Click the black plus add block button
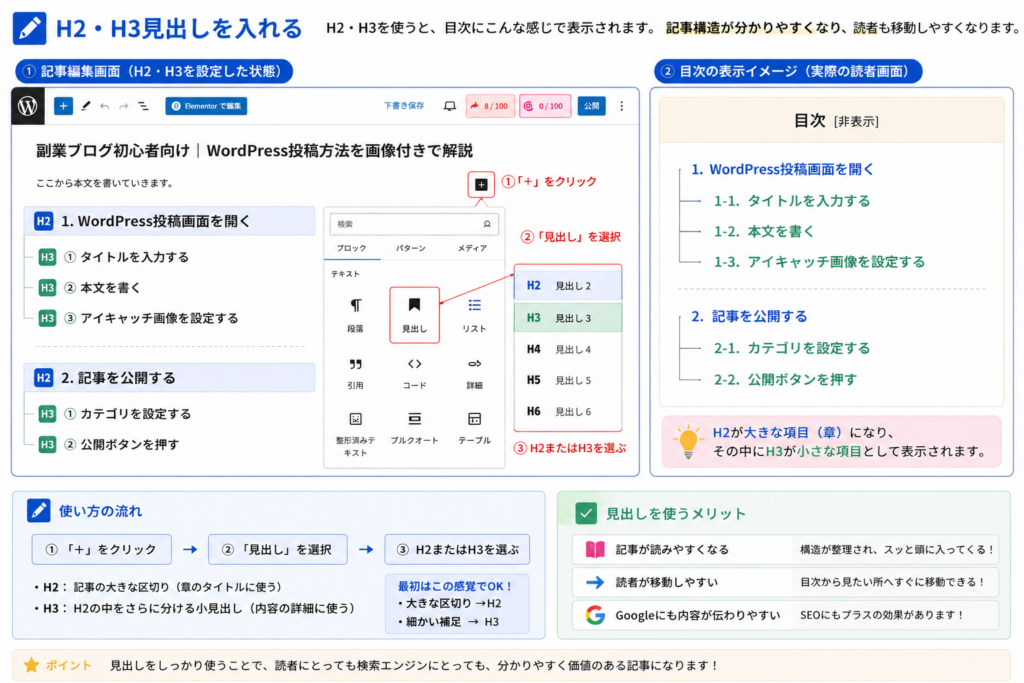This screenshot has width=1024, height=683. point(481,185)
